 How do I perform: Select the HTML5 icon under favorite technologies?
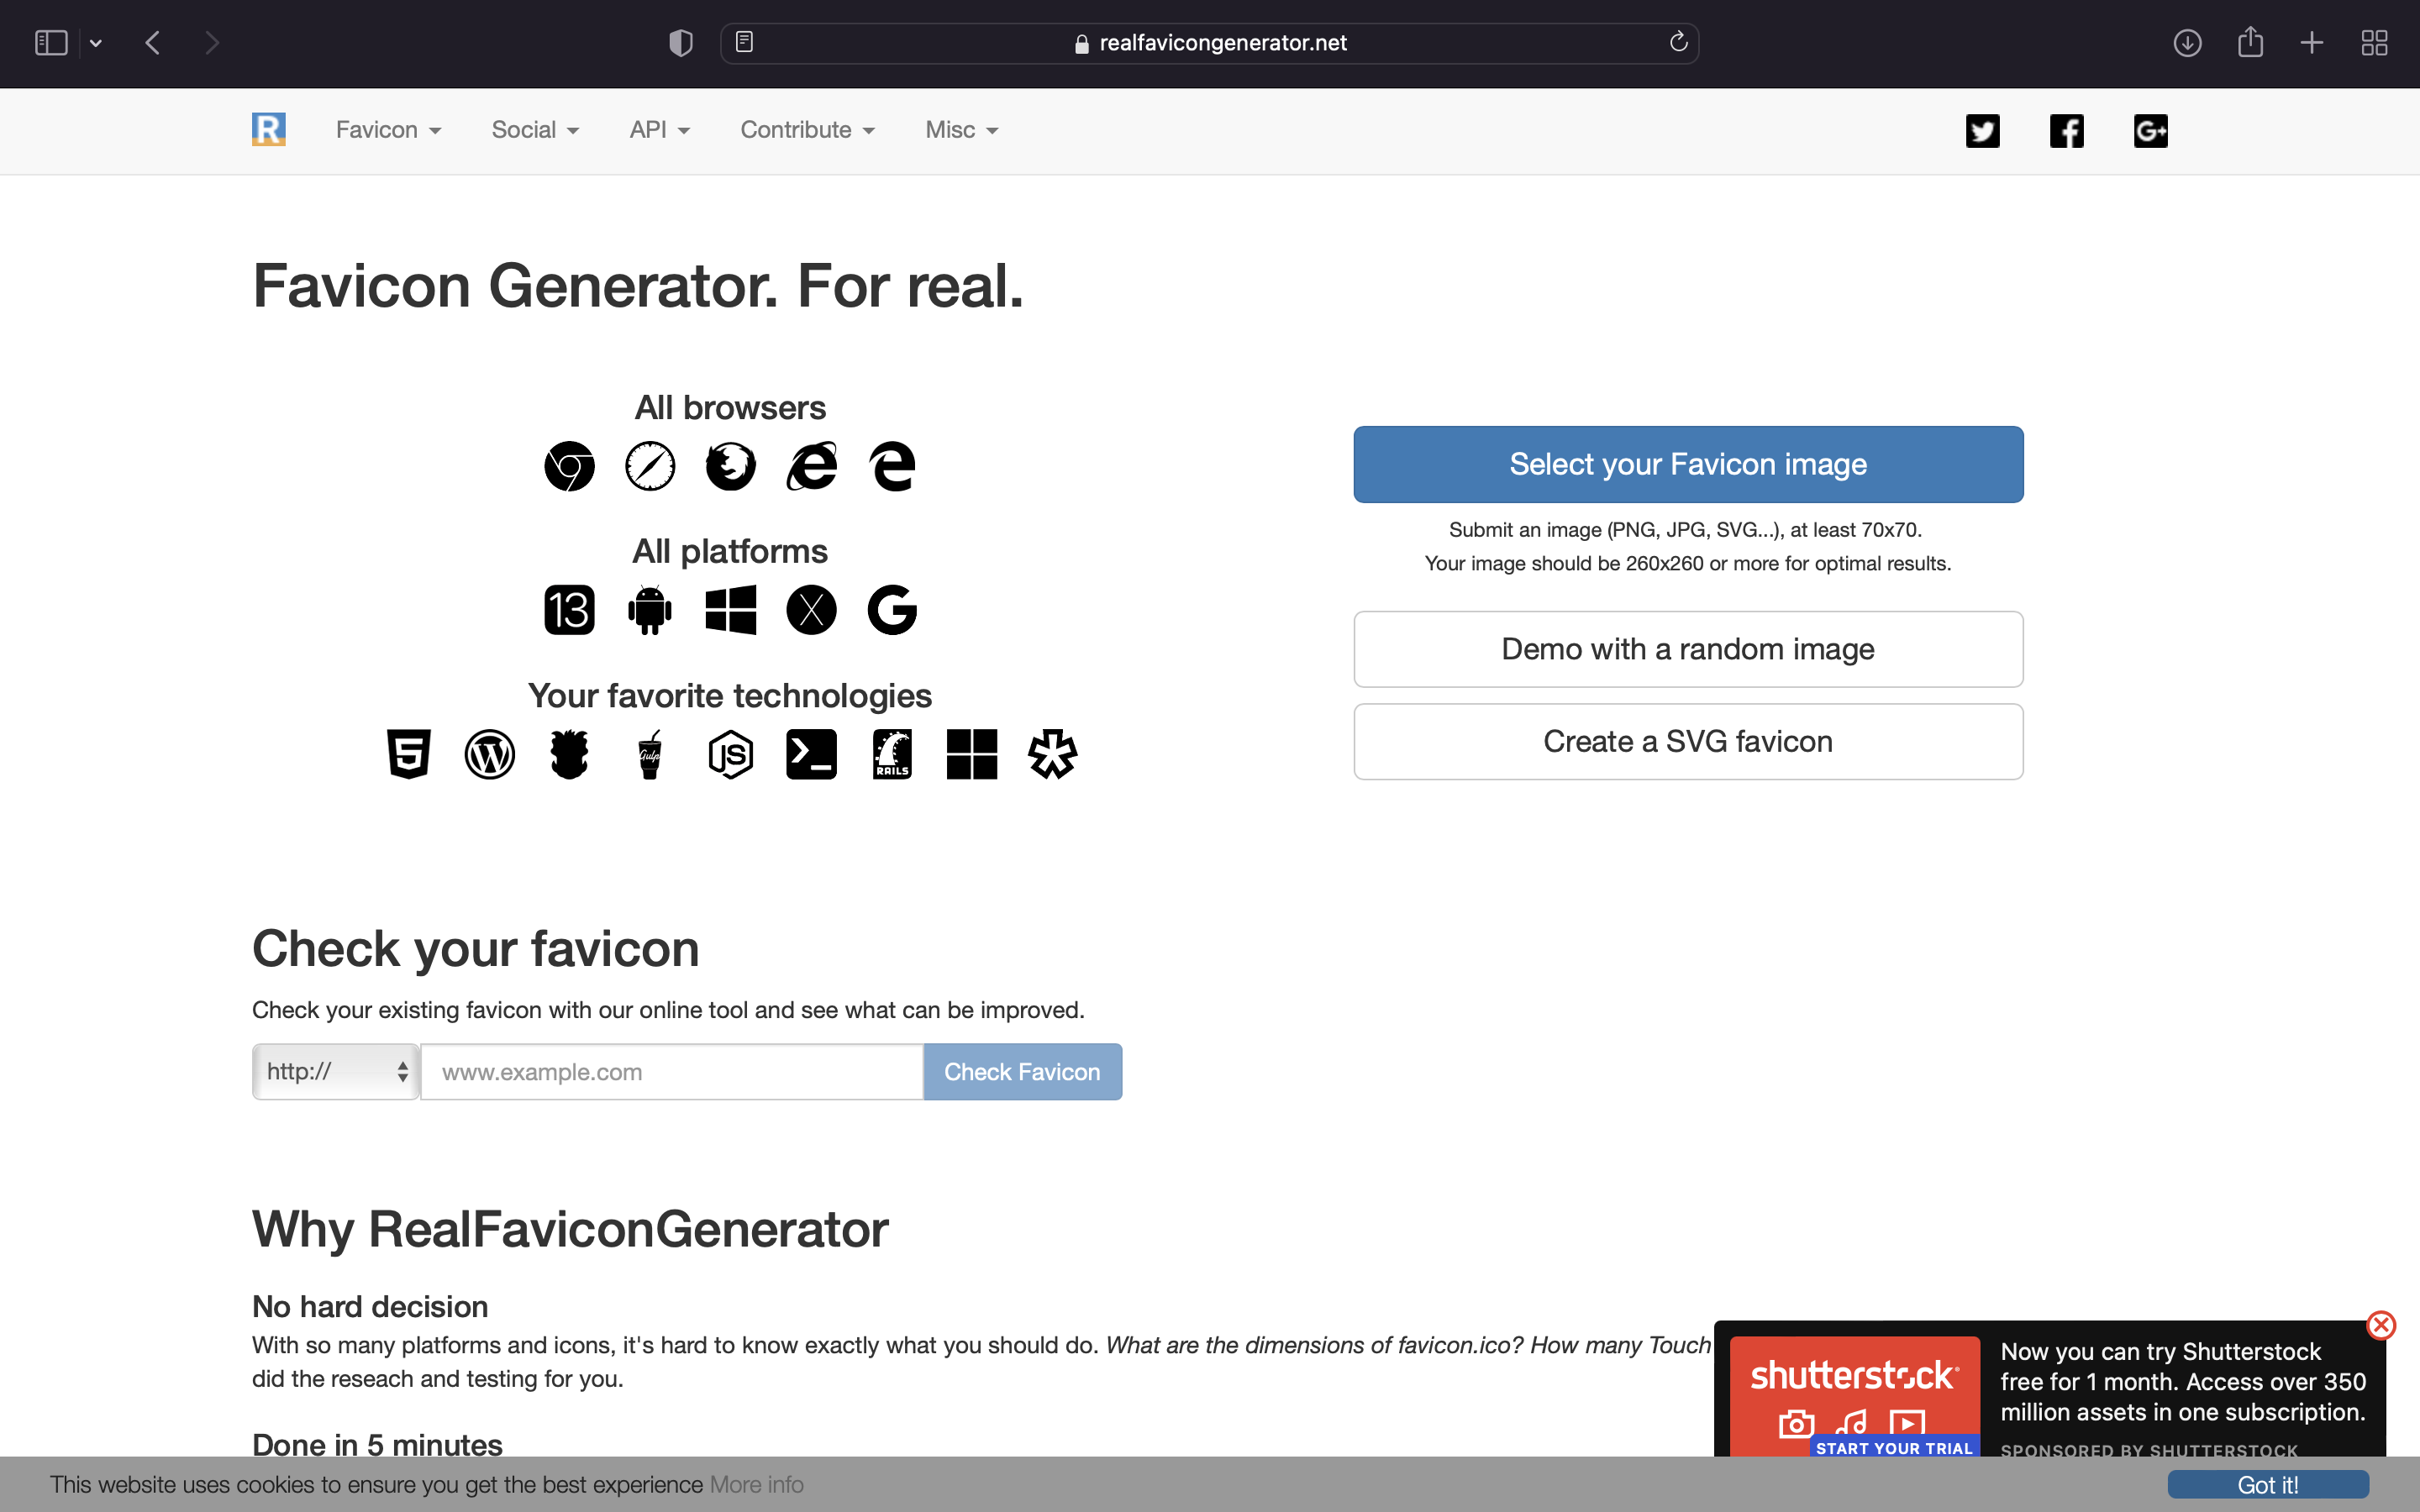[x=408, y=754]
